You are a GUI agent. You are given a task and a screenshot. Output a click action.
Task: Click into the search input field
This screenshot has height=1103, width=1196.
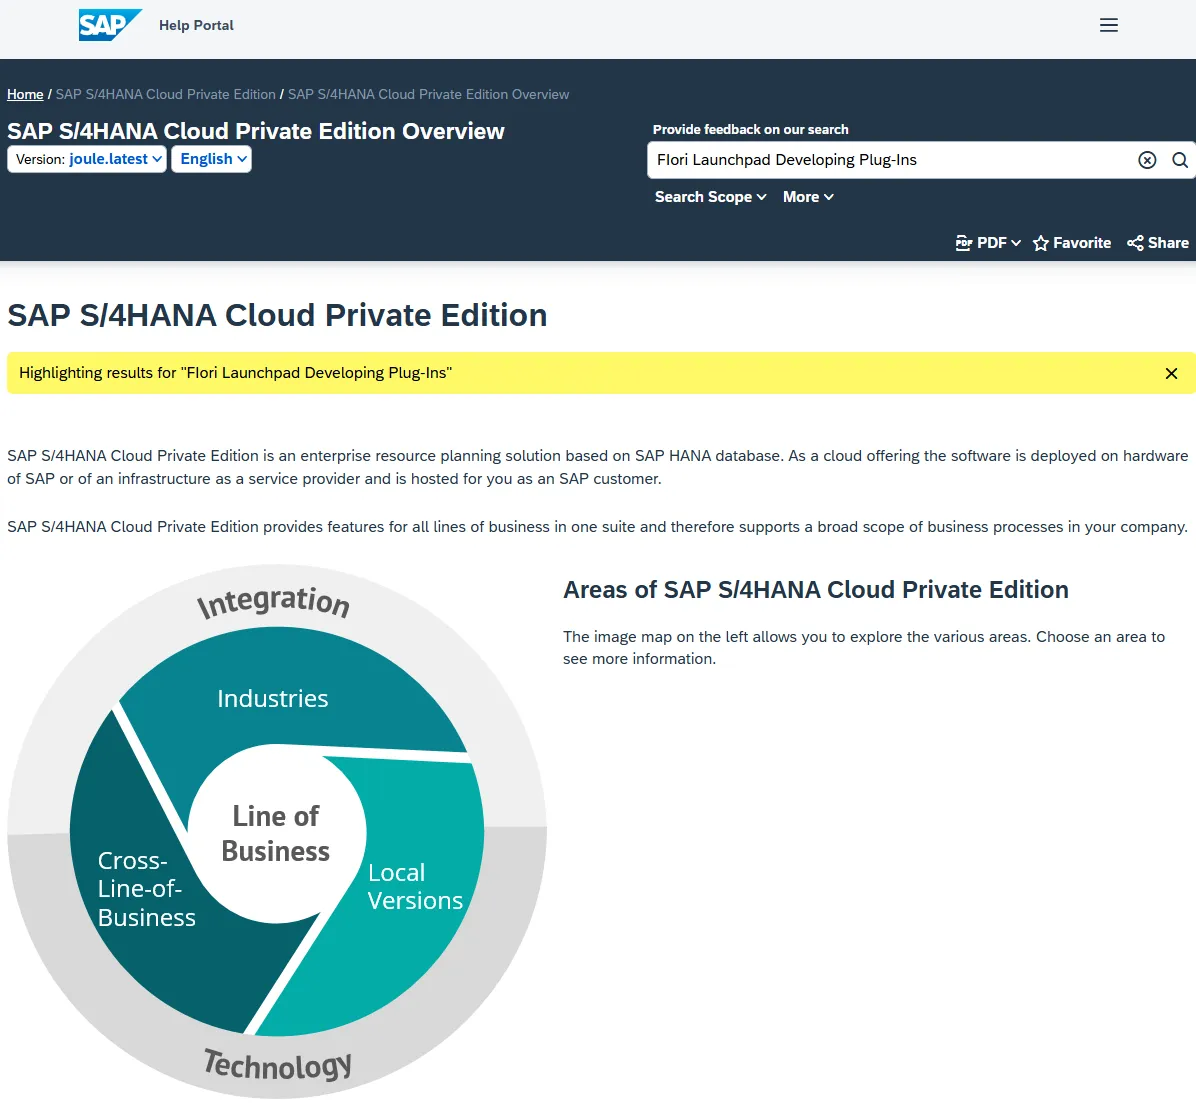click(x=890, y=160)
